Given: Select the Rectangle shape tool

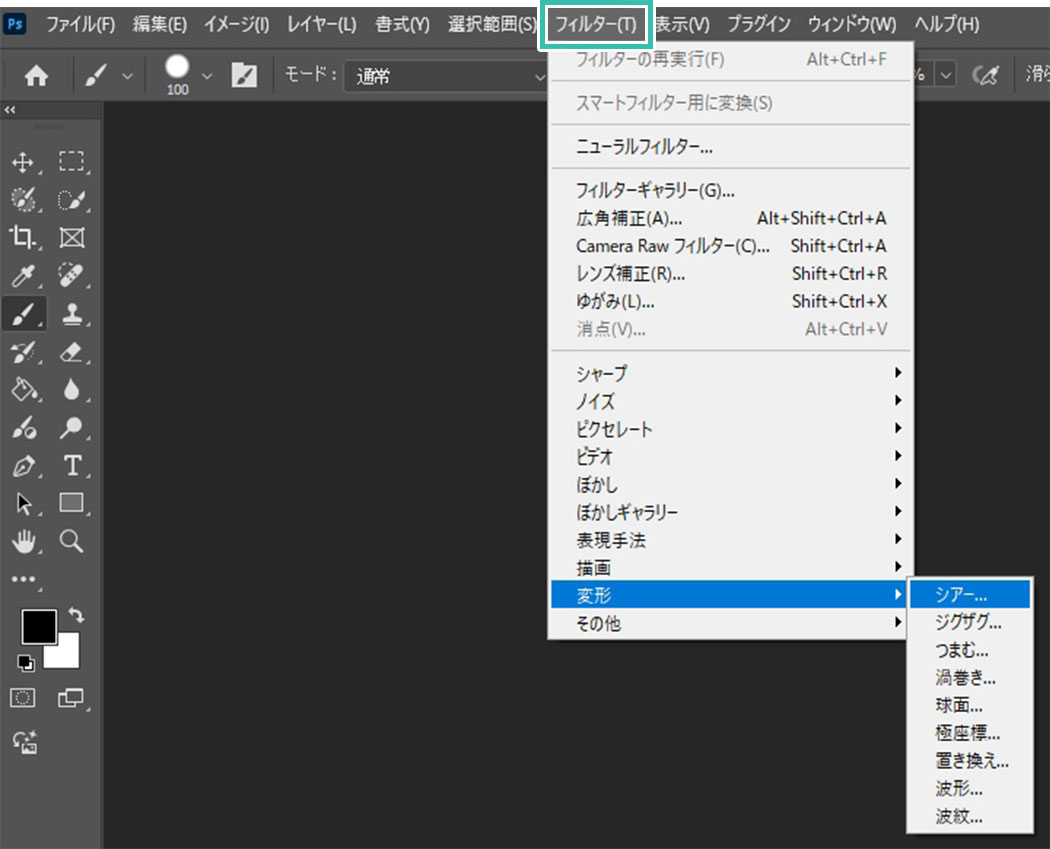Looking at the screenshot, I should (72, 502).
